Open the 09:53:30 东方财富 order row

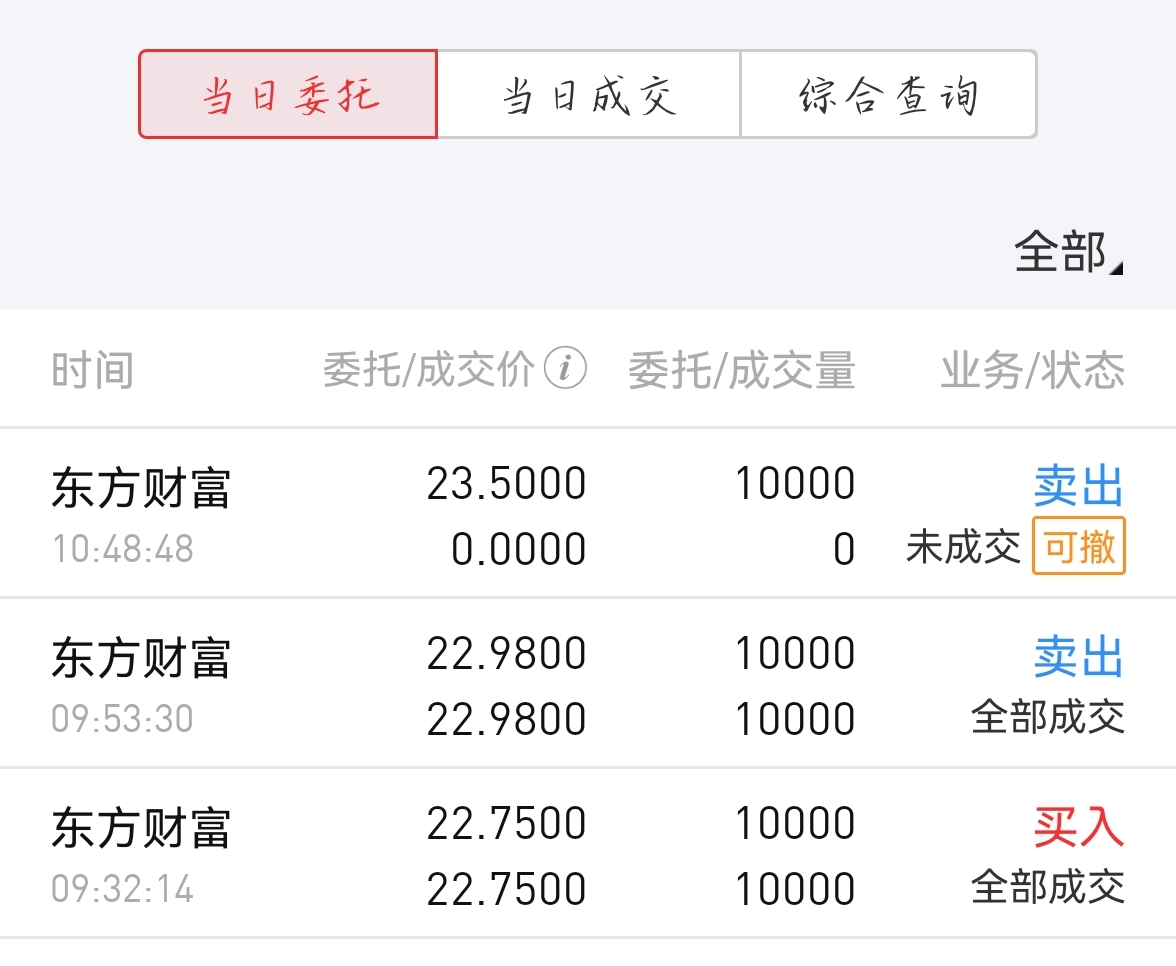pyautogui.click(x=588, y=683)
